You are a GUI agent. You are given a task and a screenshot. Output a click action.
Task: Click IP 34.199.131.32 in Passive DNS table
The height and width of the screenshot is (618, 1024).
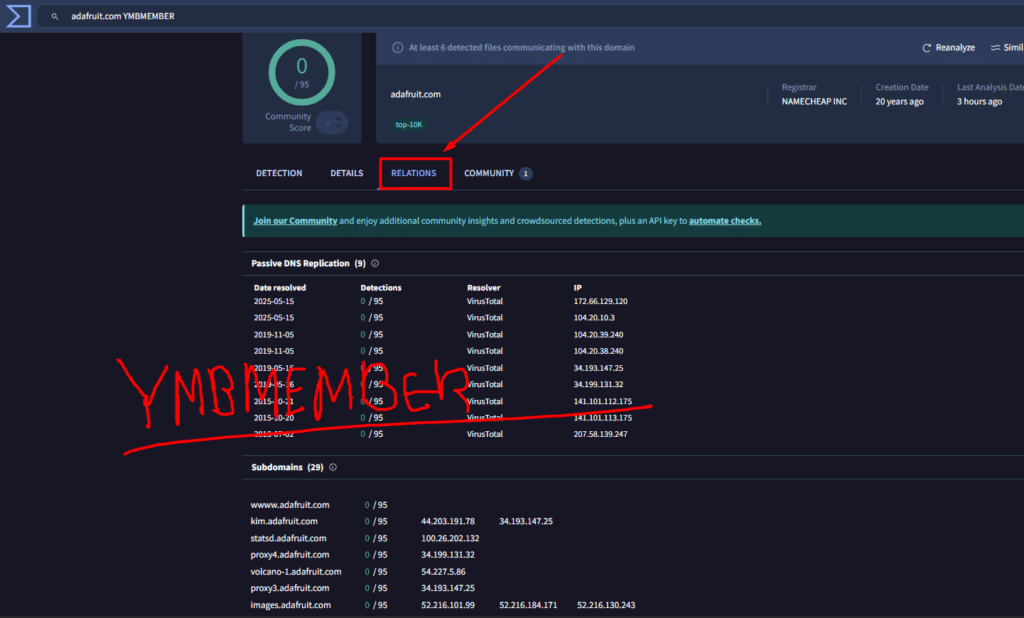[598, 384]
